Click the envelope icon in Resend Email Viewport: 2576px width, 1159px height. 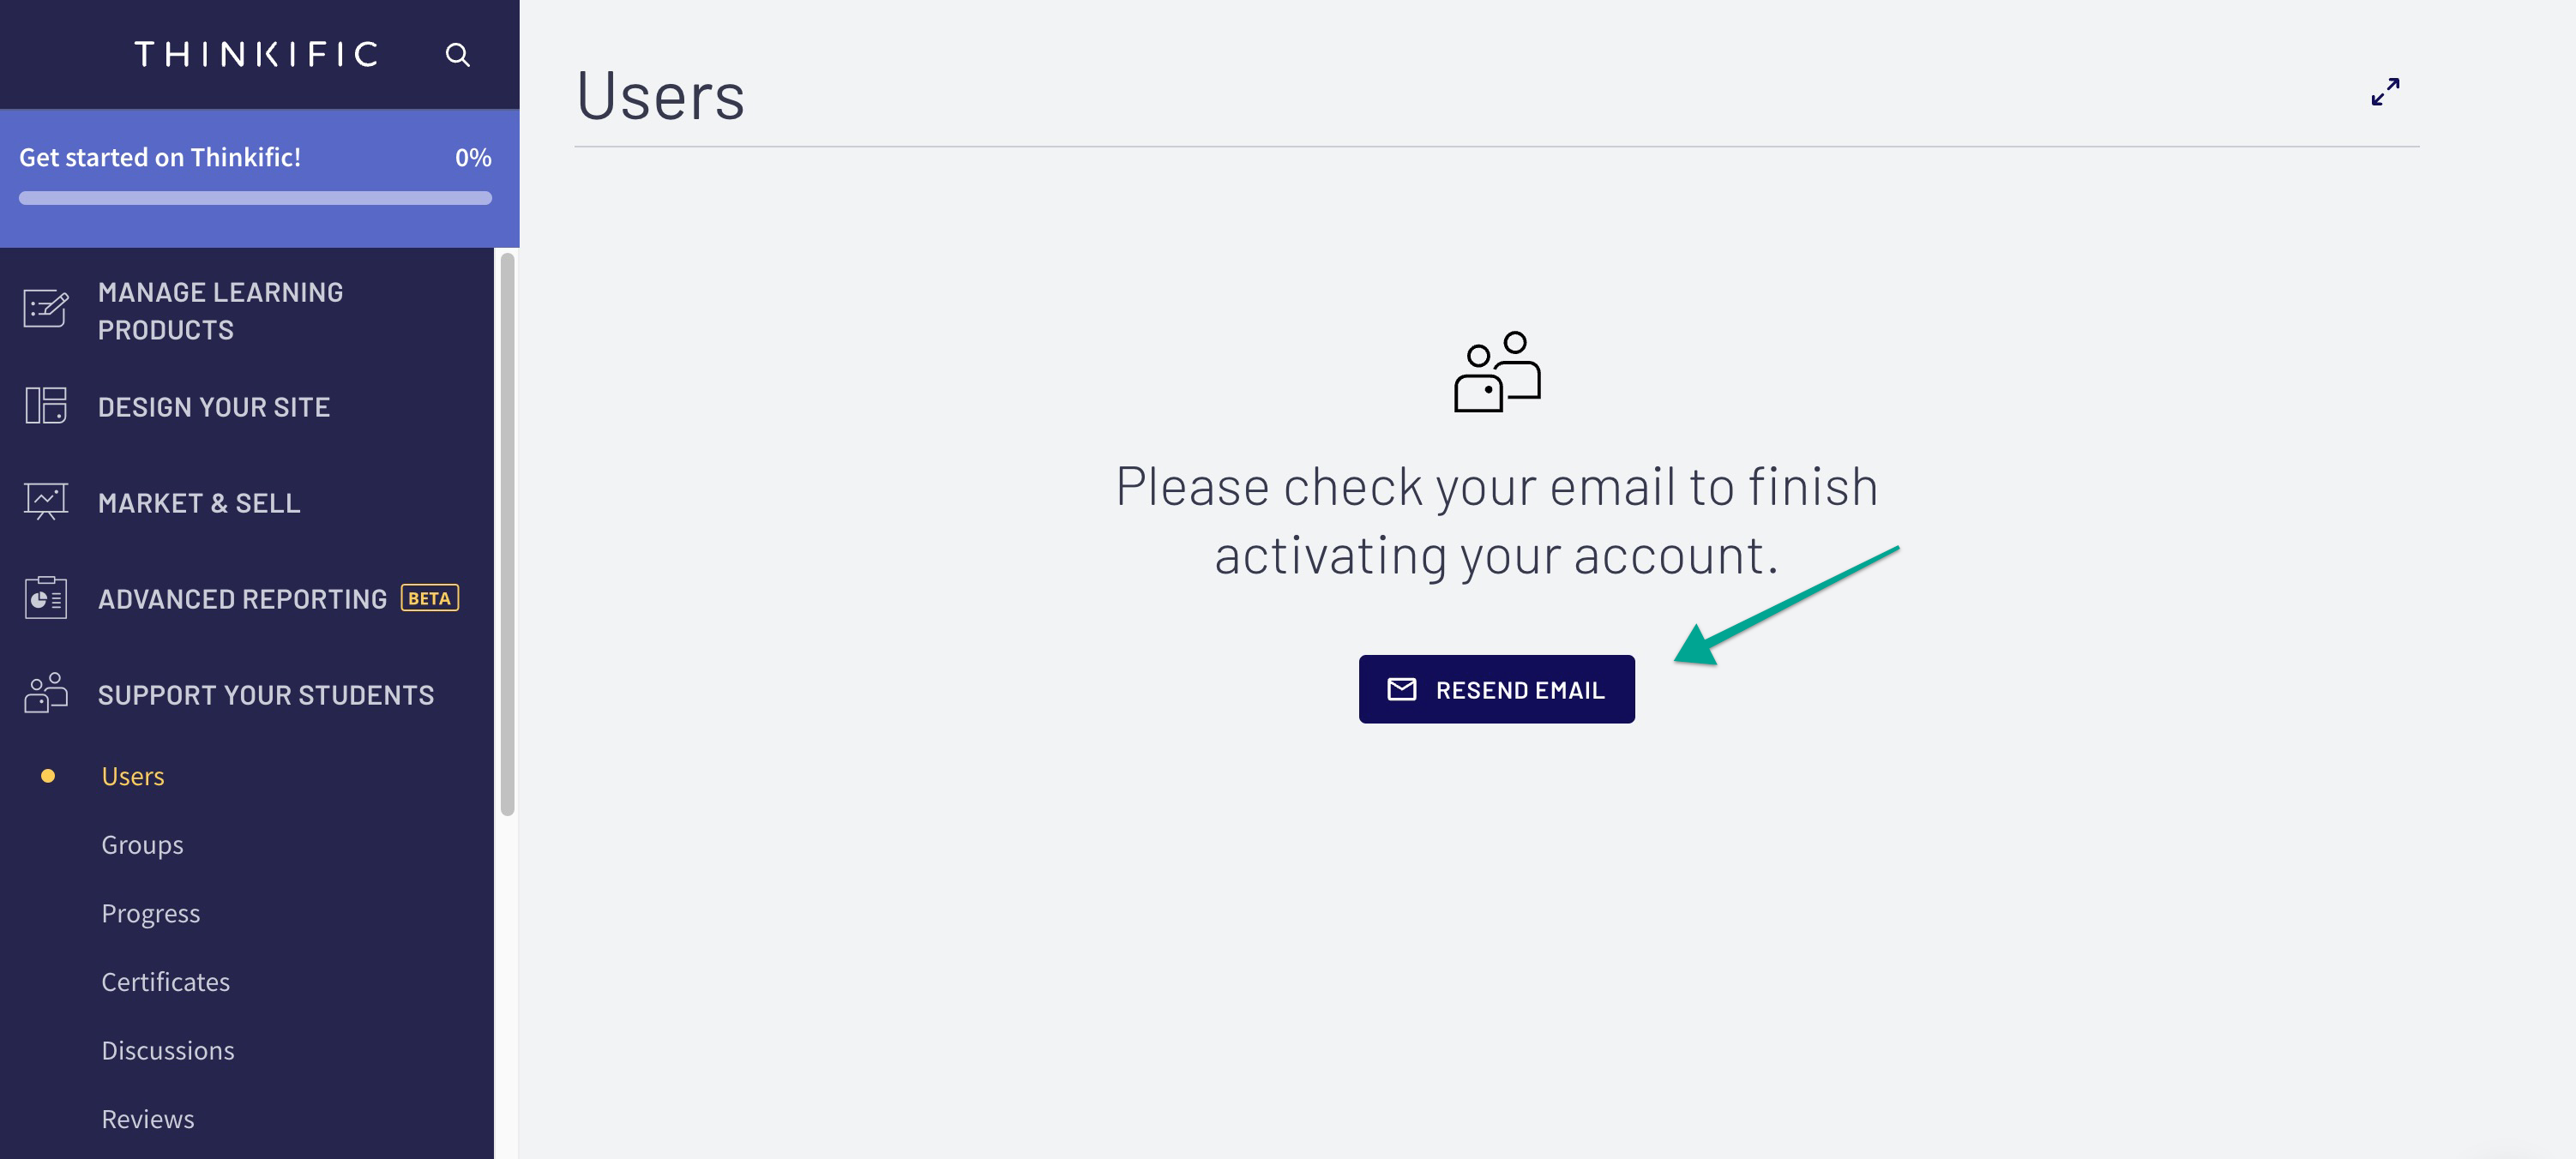[1402, 689]
